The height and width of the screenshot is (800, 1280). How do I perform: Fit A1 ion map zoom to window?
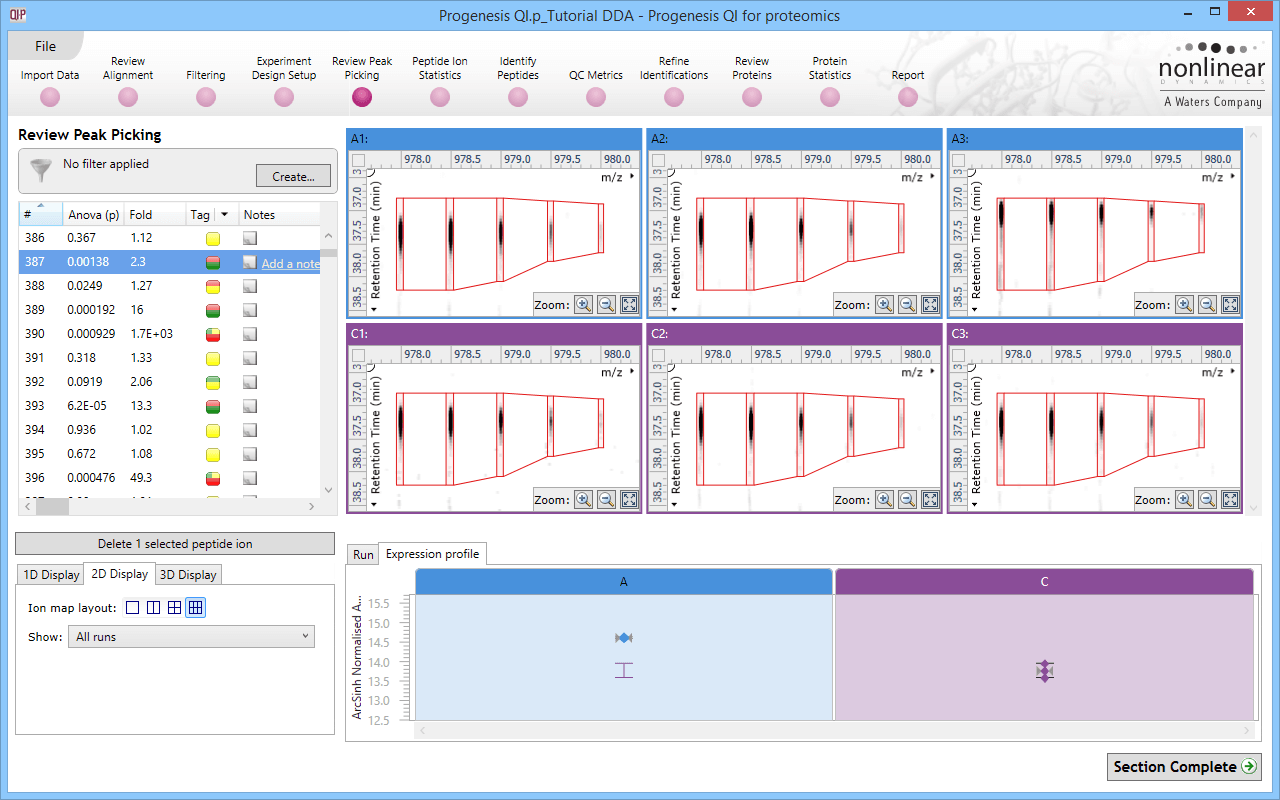tap(630, 305)
